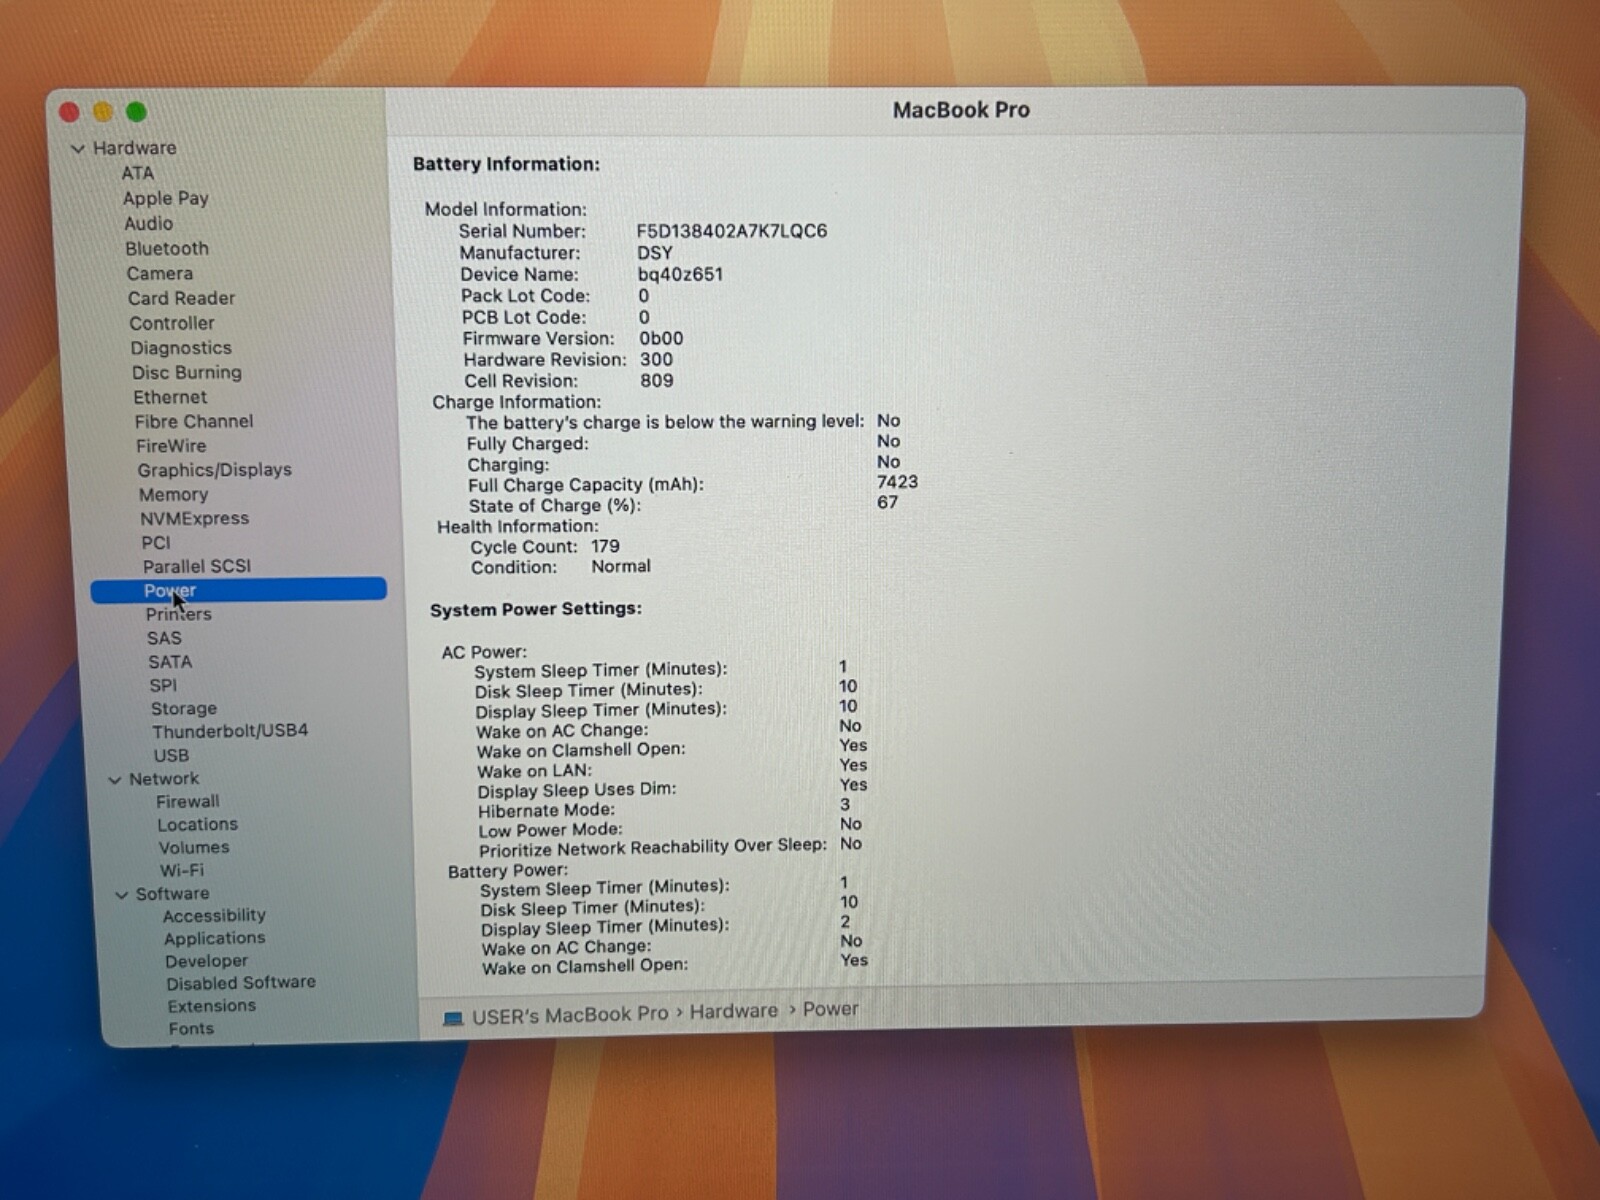
Task: Select USB in the Hardware list
Action: (x=171, y=755)
